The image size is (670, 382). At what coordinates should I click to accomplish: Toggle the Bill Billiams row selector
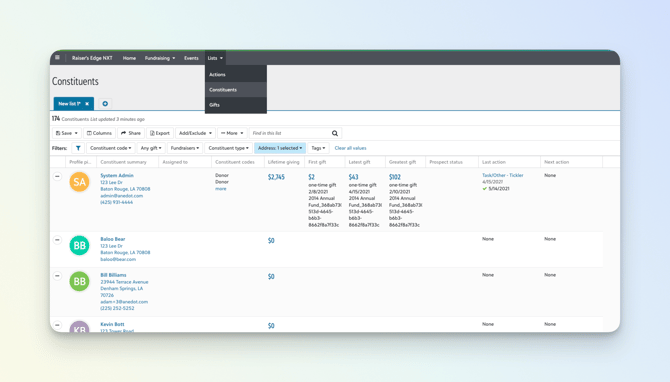point(57,276)
